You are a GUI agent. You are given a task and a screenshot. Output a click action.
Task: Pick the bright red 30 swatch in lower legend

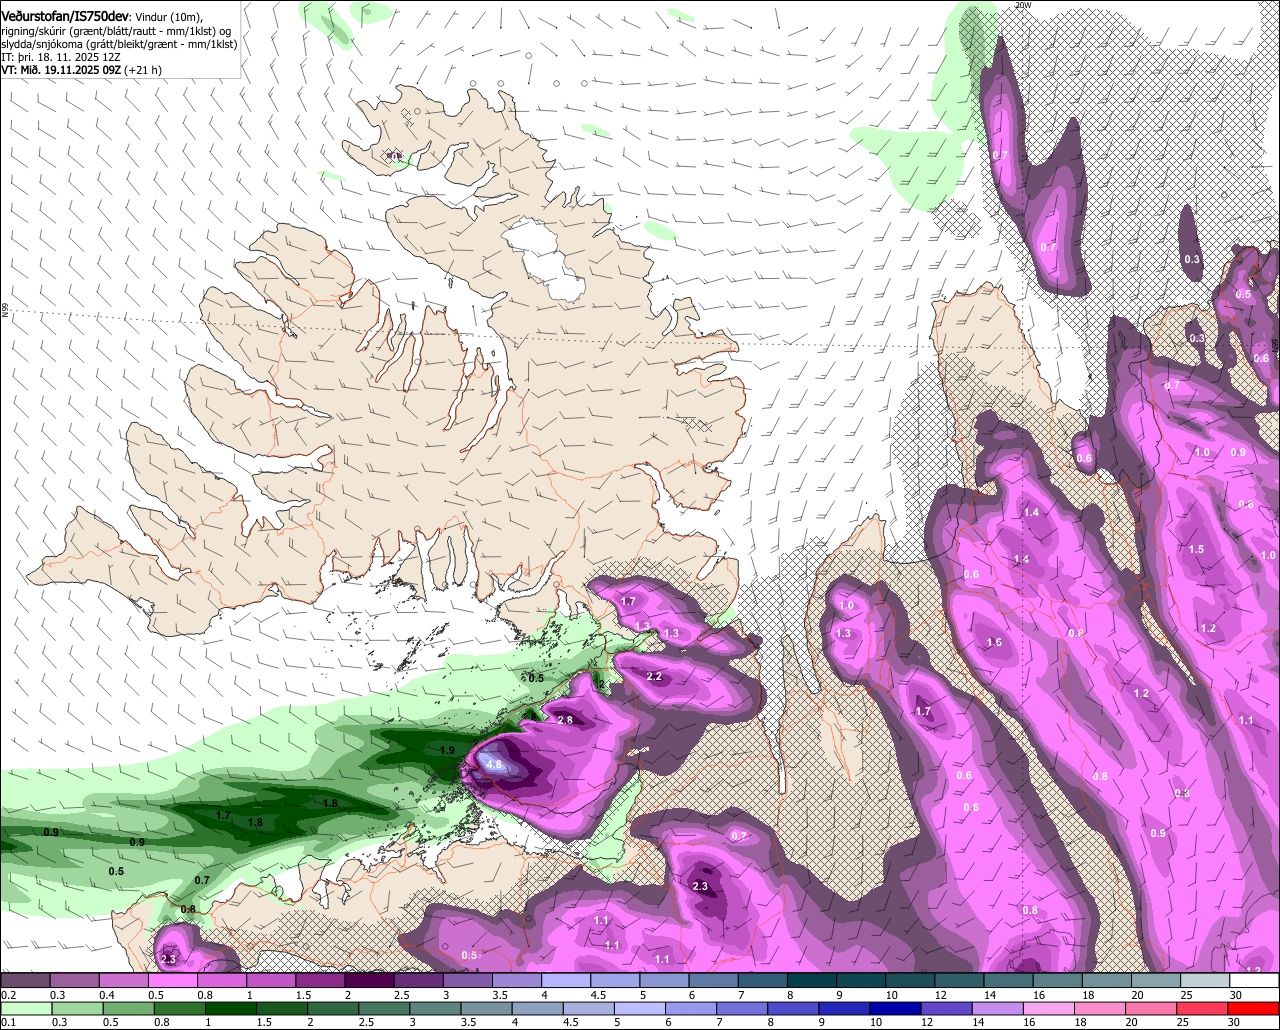1255,1009
